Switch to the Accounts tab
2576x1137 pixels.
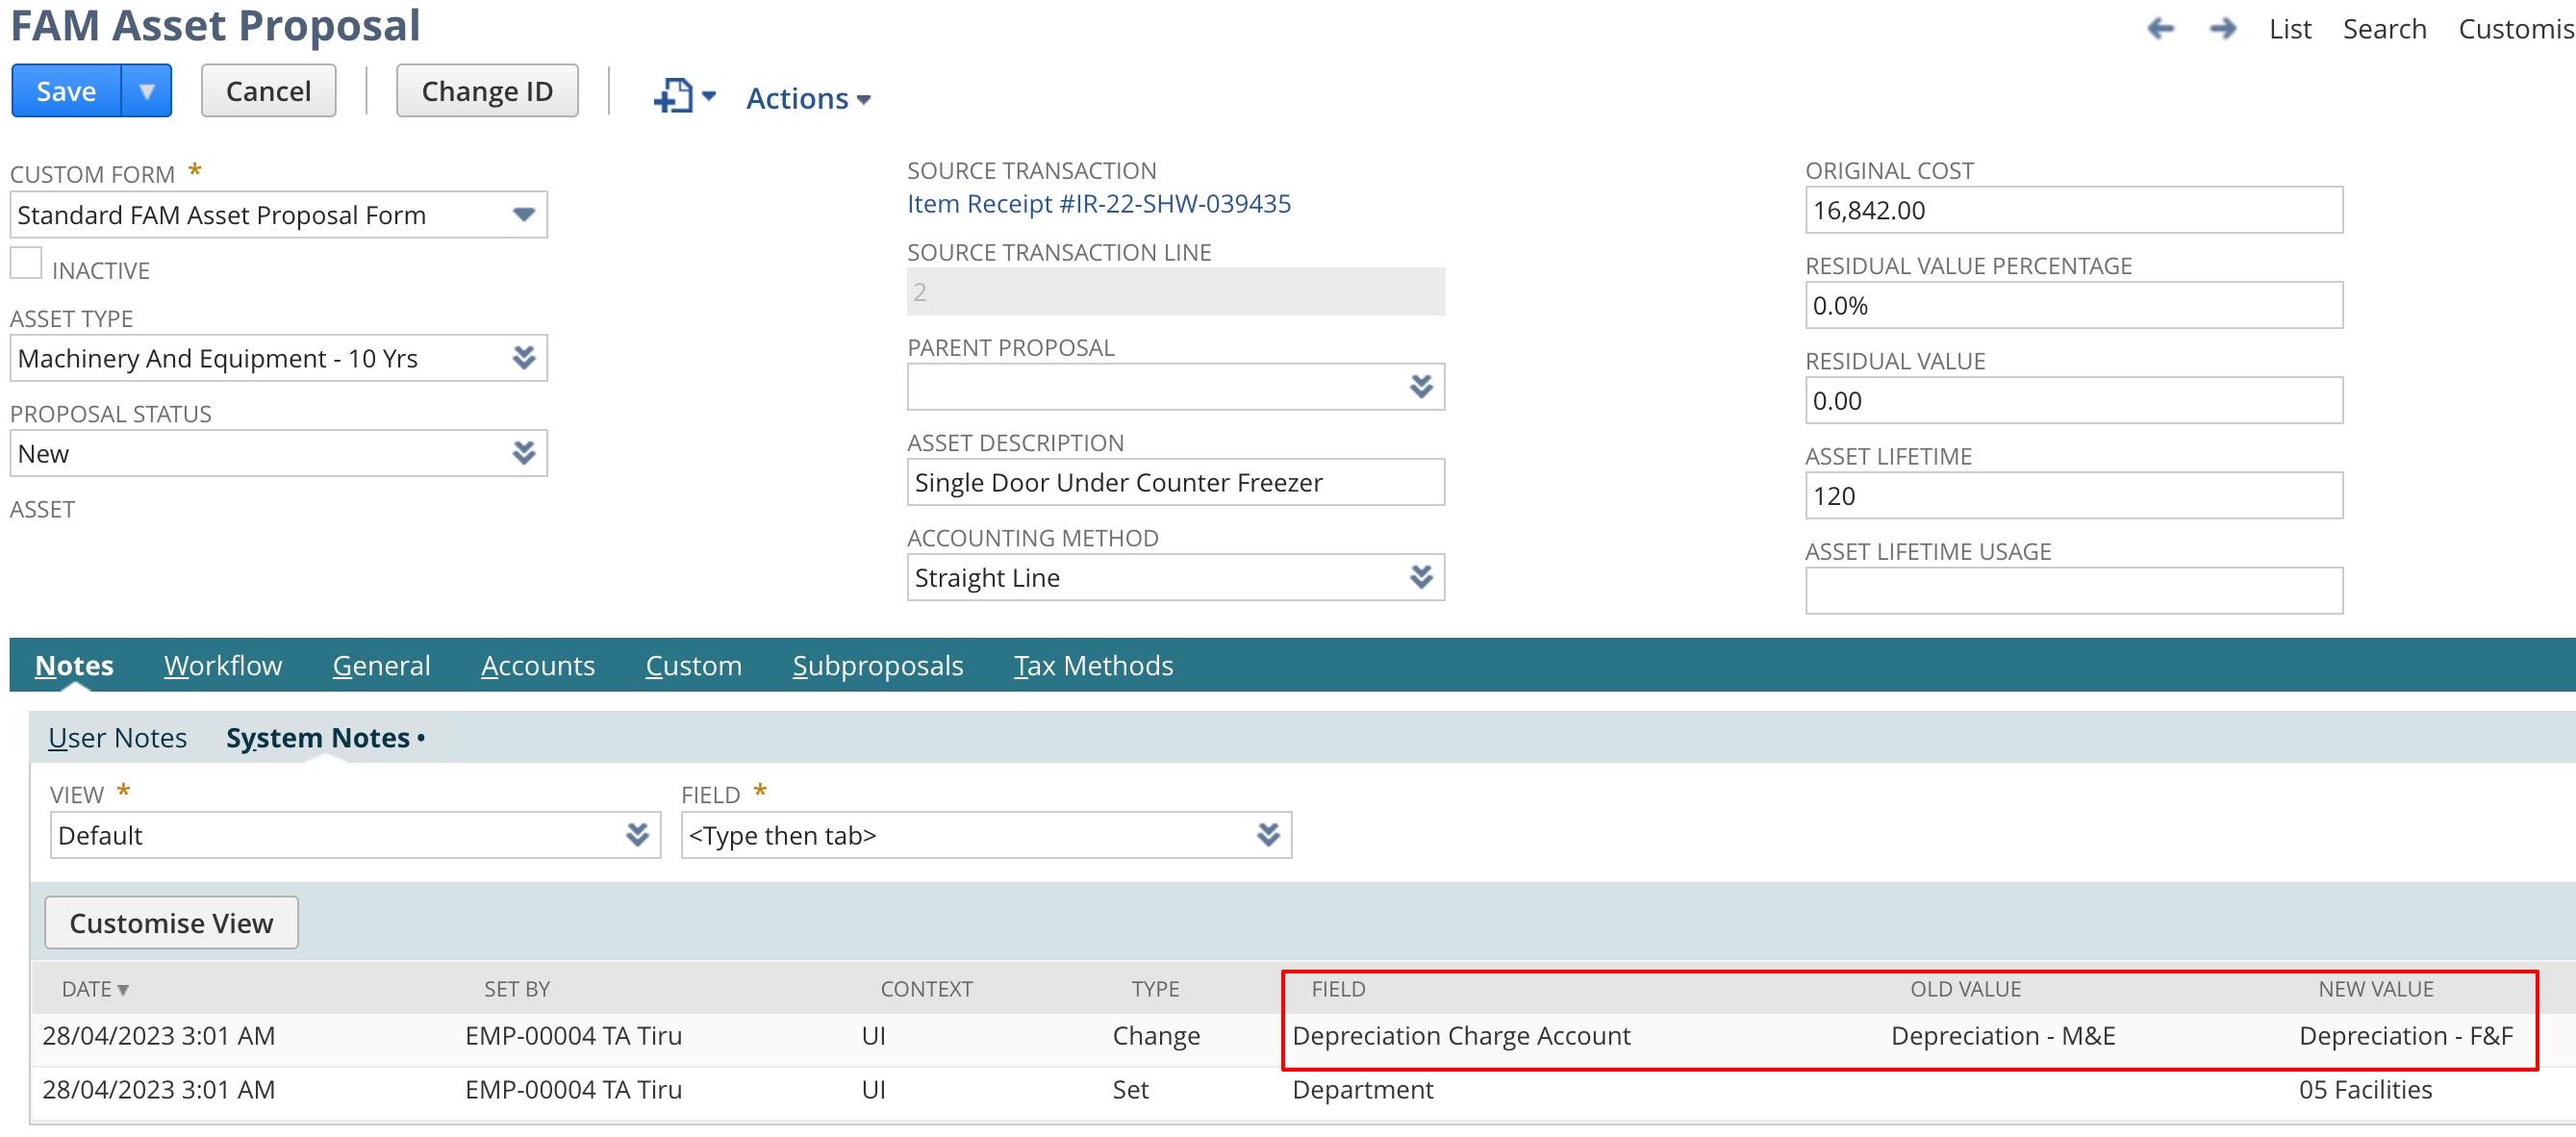(x=537, y=666)
